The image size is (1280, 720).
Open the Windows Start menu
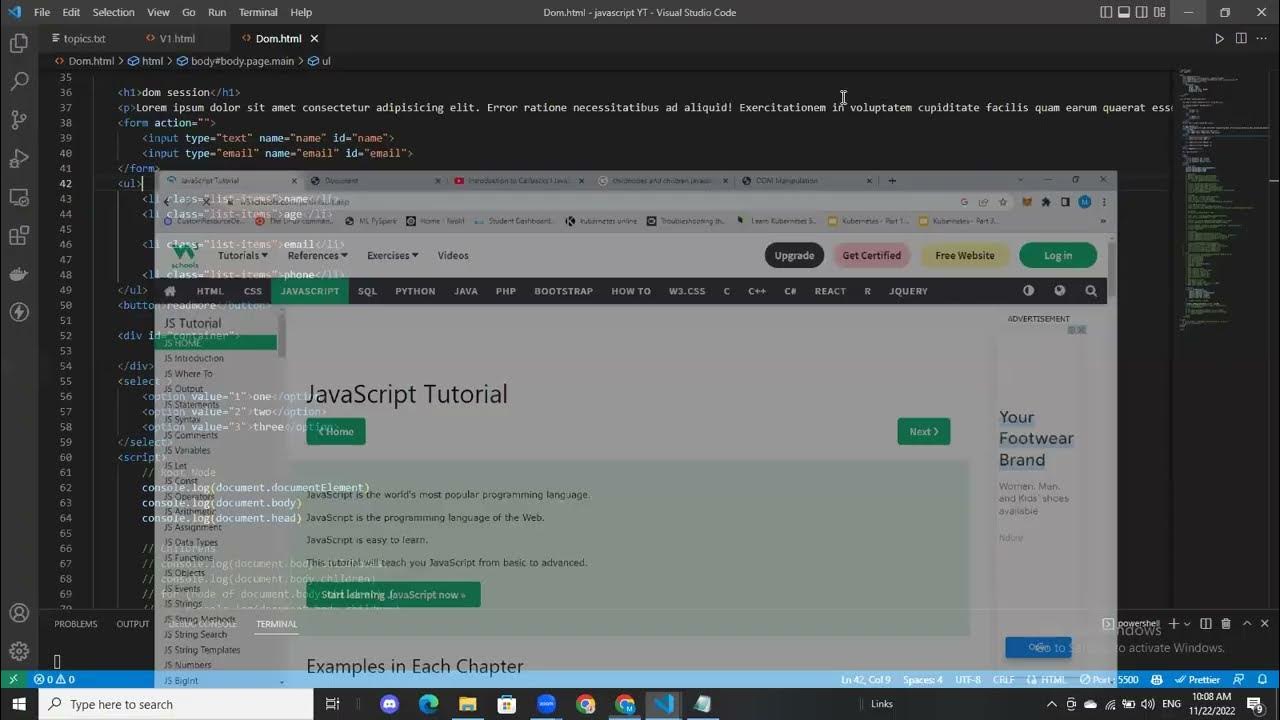(19, 704)
